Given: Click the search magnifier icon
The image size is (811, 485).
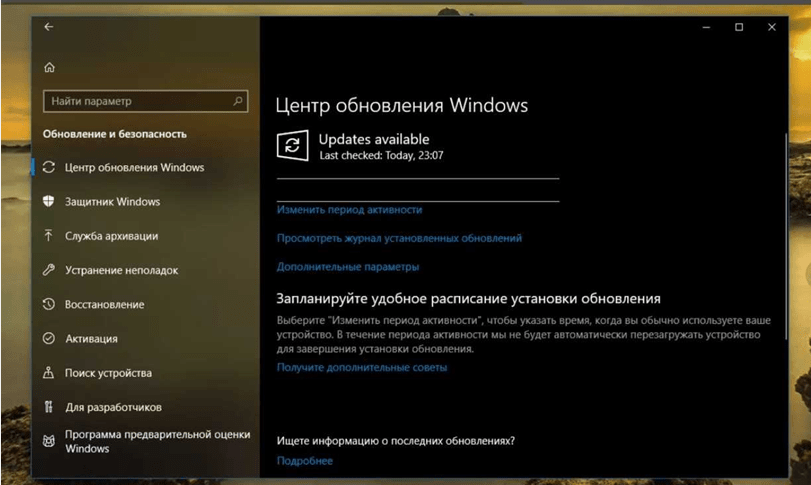Looking at the screenshot, I should click(x=238, y=101).
